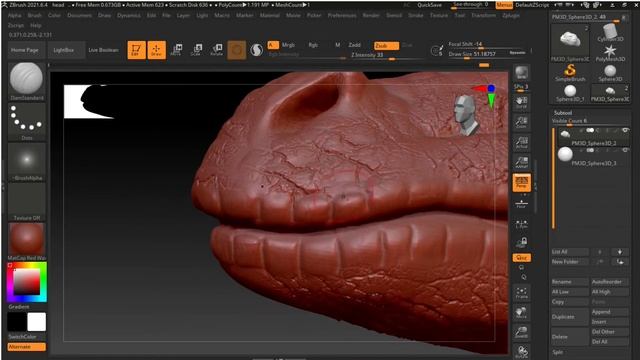Toggle Live Boolean mode
This screenshot has height=360, width=640.
pyautogui.click(x=103, y=50)
